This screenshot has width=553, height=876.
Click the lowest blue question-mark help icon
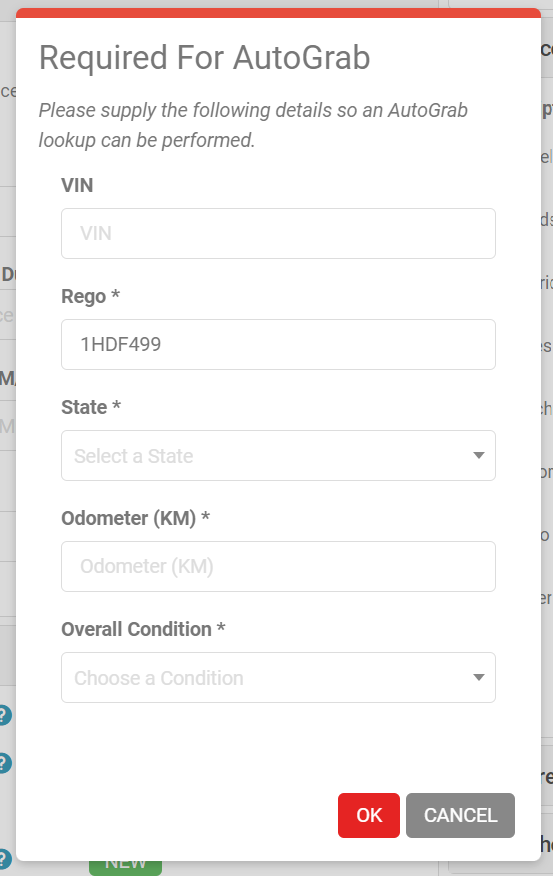click(4, 860)
